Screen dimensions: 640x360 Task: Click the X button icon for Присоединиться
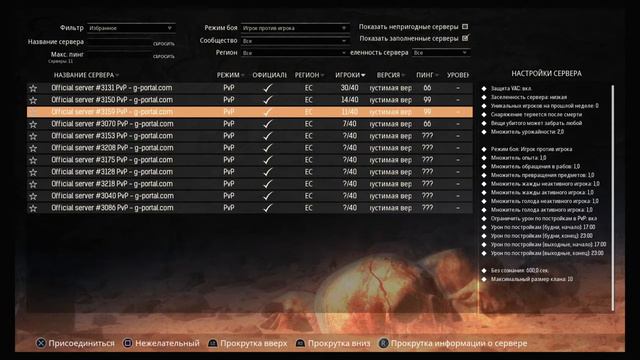tap(41, 343)
